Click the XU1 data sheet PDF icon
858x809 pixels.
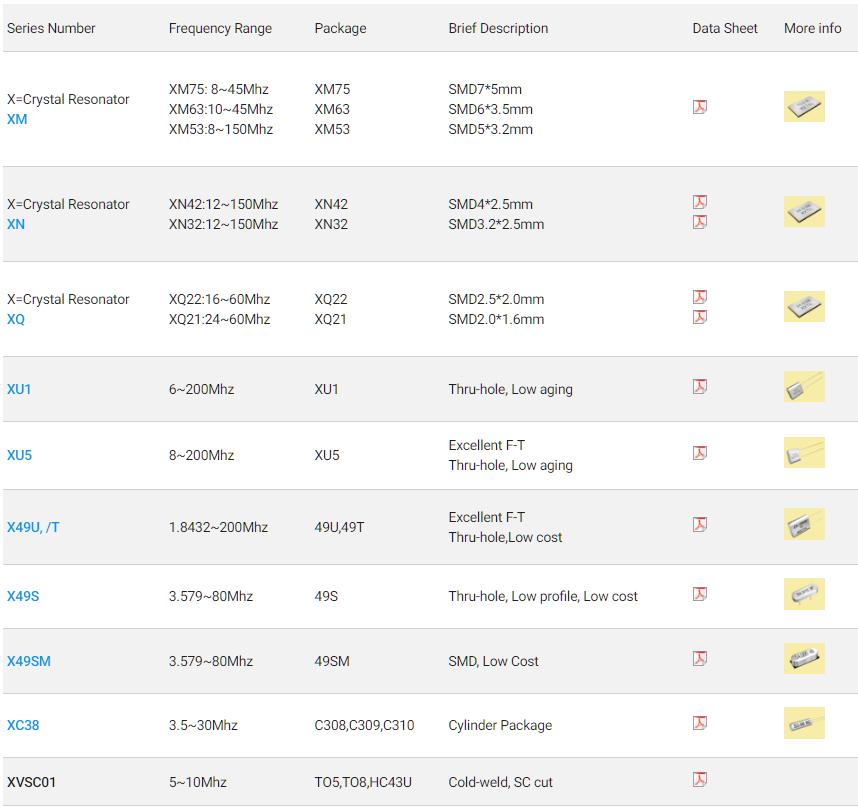point(700,387)
